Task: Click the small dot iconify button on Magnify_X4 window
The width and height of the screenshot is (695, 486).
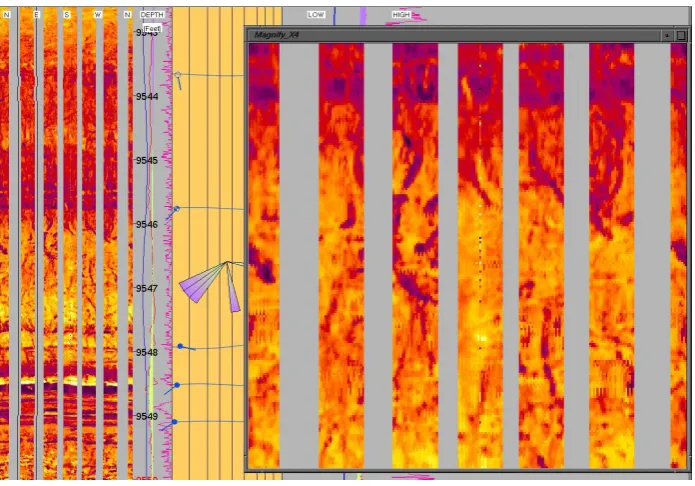Action: point(667,35)
